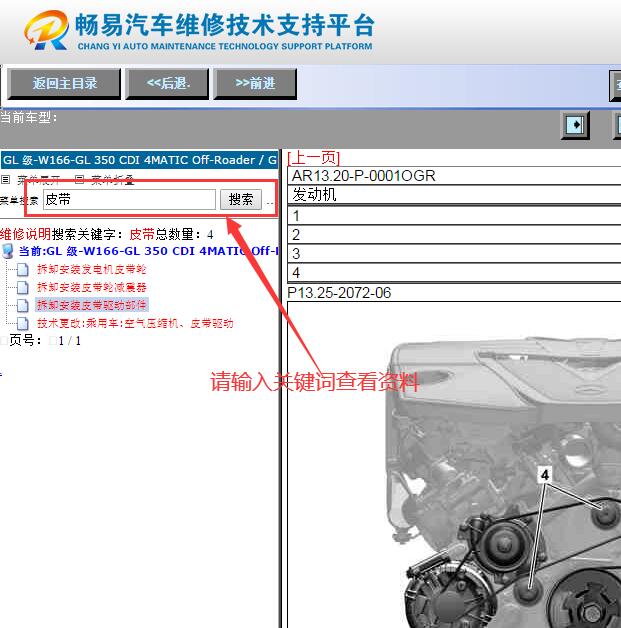Click the callout label 4 in the diagram
The height and width of the screenshot is (628, 621).
(545, 475)
